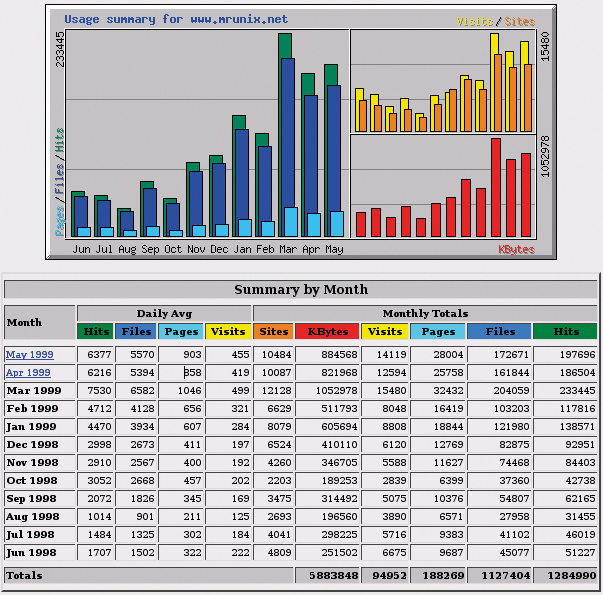
Task: Click the Visits/Sites legend at chart top
Action: [x=496, y=21]
